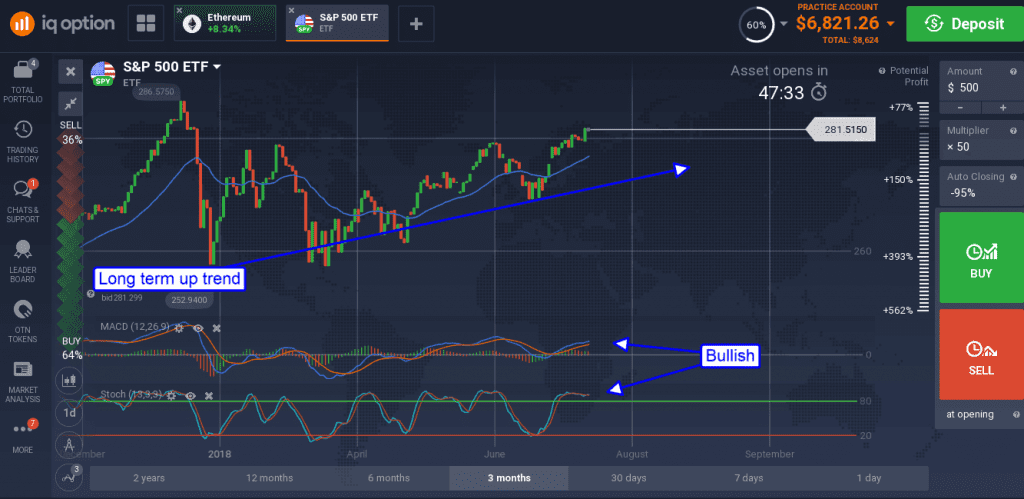Collapse the chart using the shrink arrows icon
The image size is (1024, 499).
(x=71, y=103)
